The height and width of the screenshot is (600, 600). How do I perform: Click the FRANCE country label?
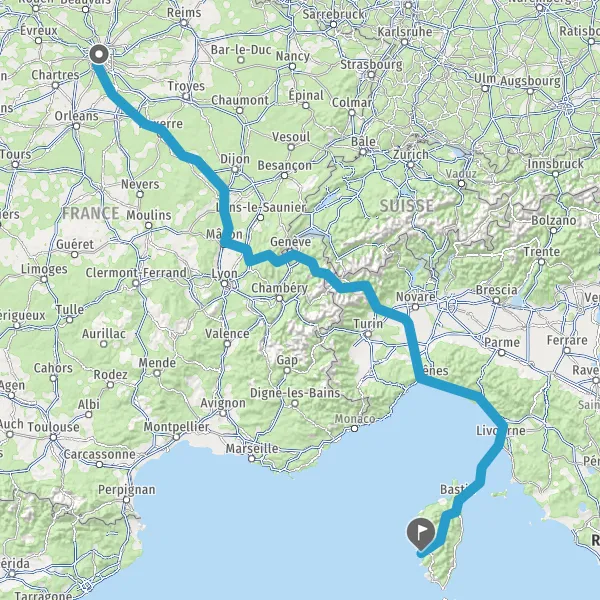tap(91, 214)
